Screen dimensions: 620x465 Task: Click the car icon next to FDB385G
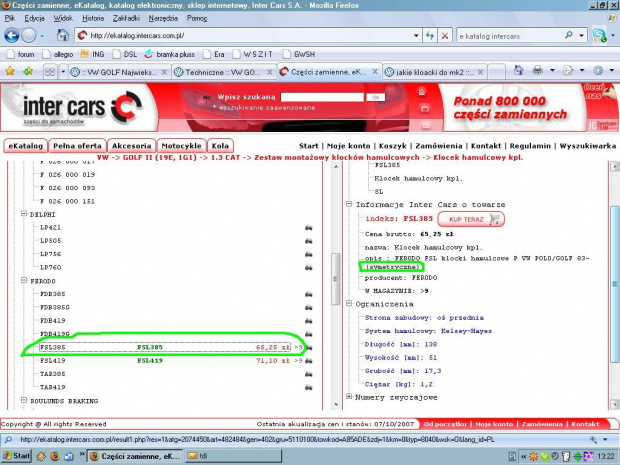point(308,308)
